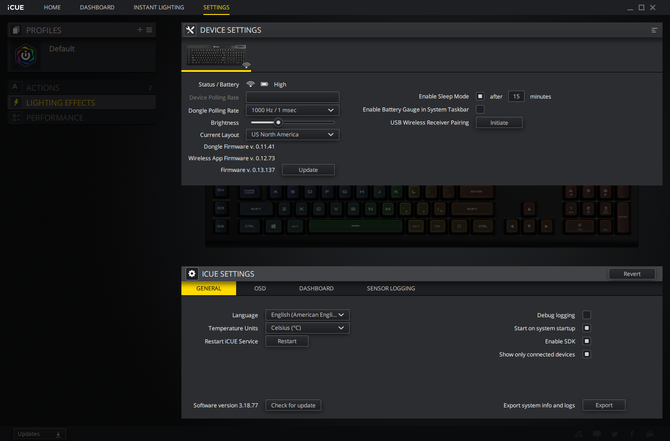Open the Language dropdown
Screen dimensions: 670x441
click(x=307, y=315)
